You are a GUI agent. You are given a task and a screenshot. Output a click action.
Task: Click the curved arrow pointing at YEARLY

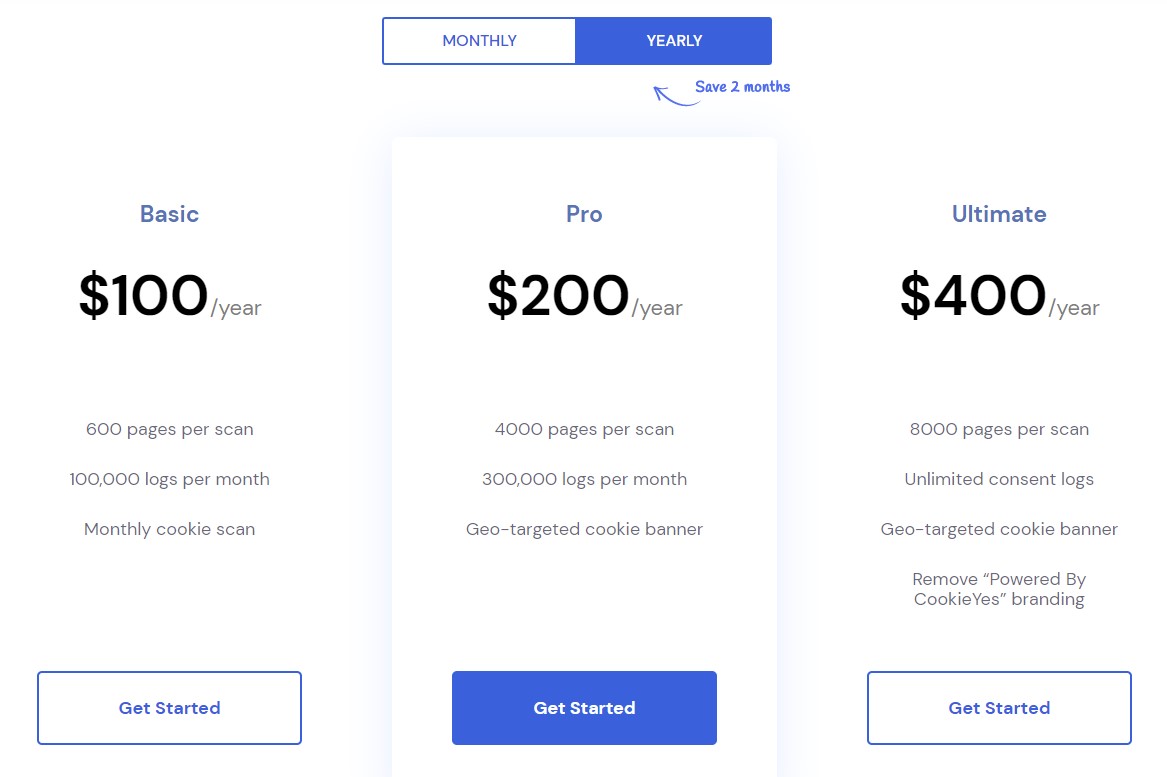(674, 96)
